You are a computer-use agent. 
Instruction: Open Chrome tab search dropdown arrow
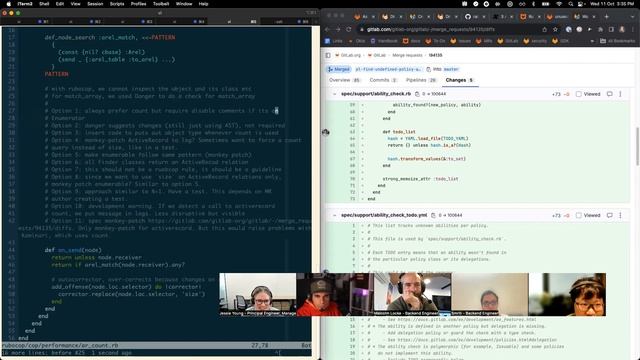(x=632, y=17)
